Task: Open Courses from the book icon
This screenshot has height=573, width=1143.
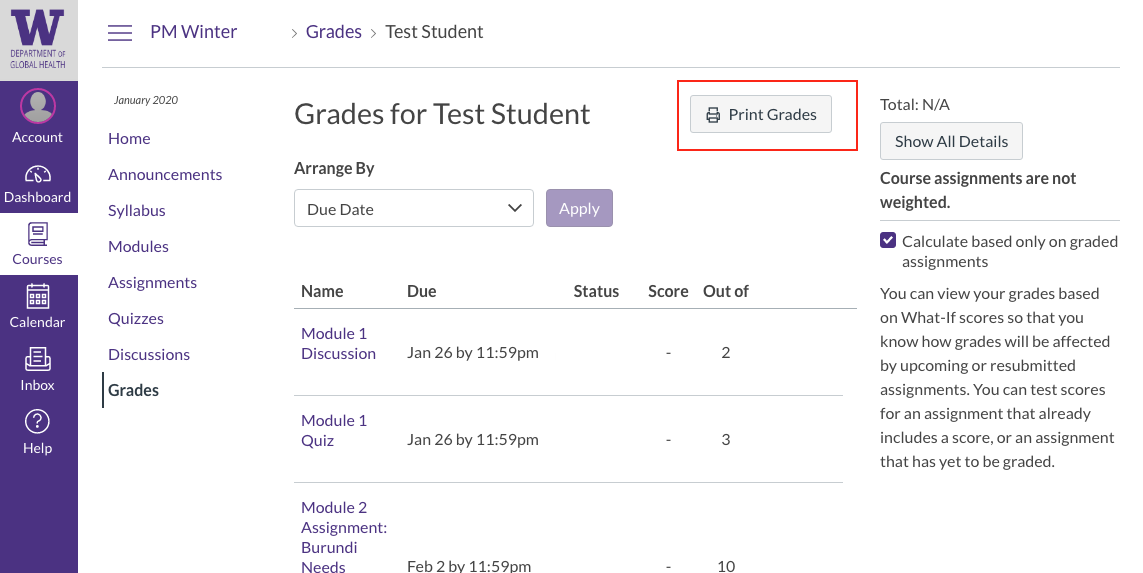Action: (x=38, y=235)
